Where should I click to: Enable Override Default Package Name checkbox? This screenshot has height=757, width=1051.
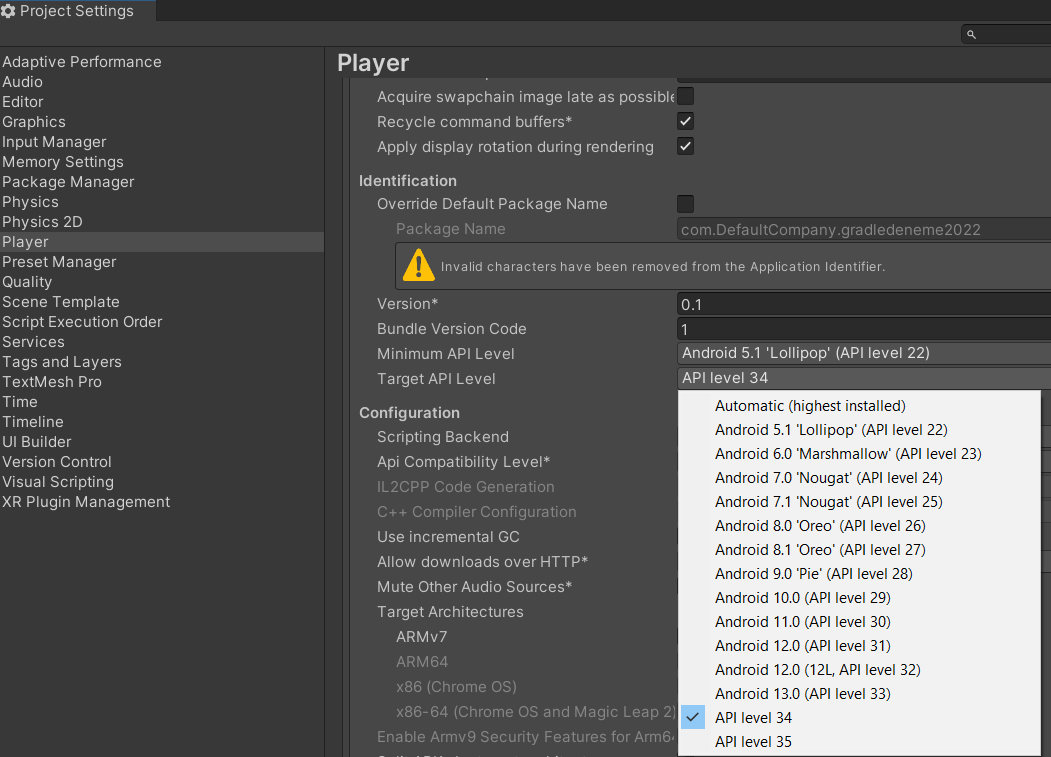point(686,204)
